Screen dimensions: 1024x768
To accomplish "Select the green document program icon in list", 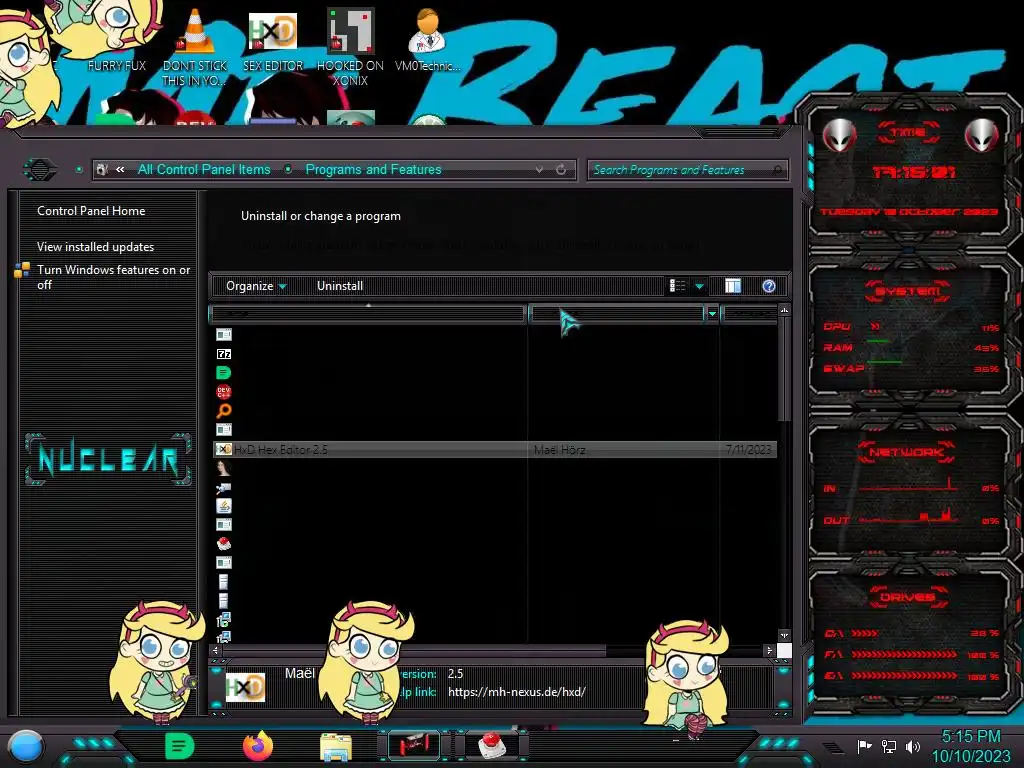I will point(223,373).
